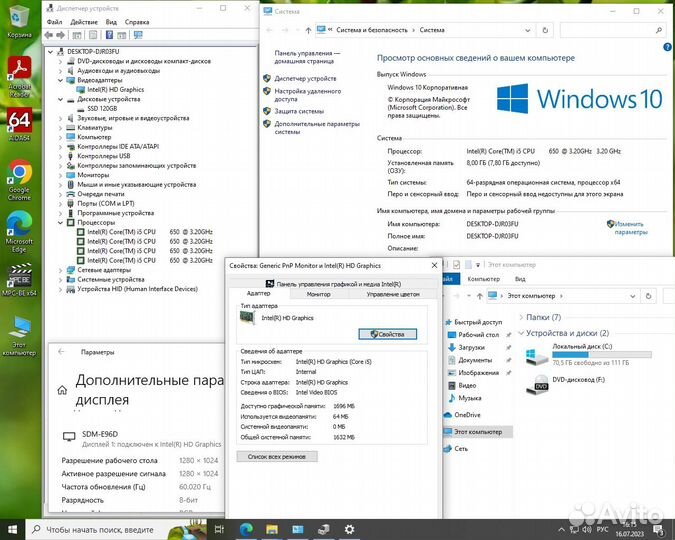Screen dimensions: 675x540
Task: Switch to 'Управление цветом' tab
Action: coord(393,294)
